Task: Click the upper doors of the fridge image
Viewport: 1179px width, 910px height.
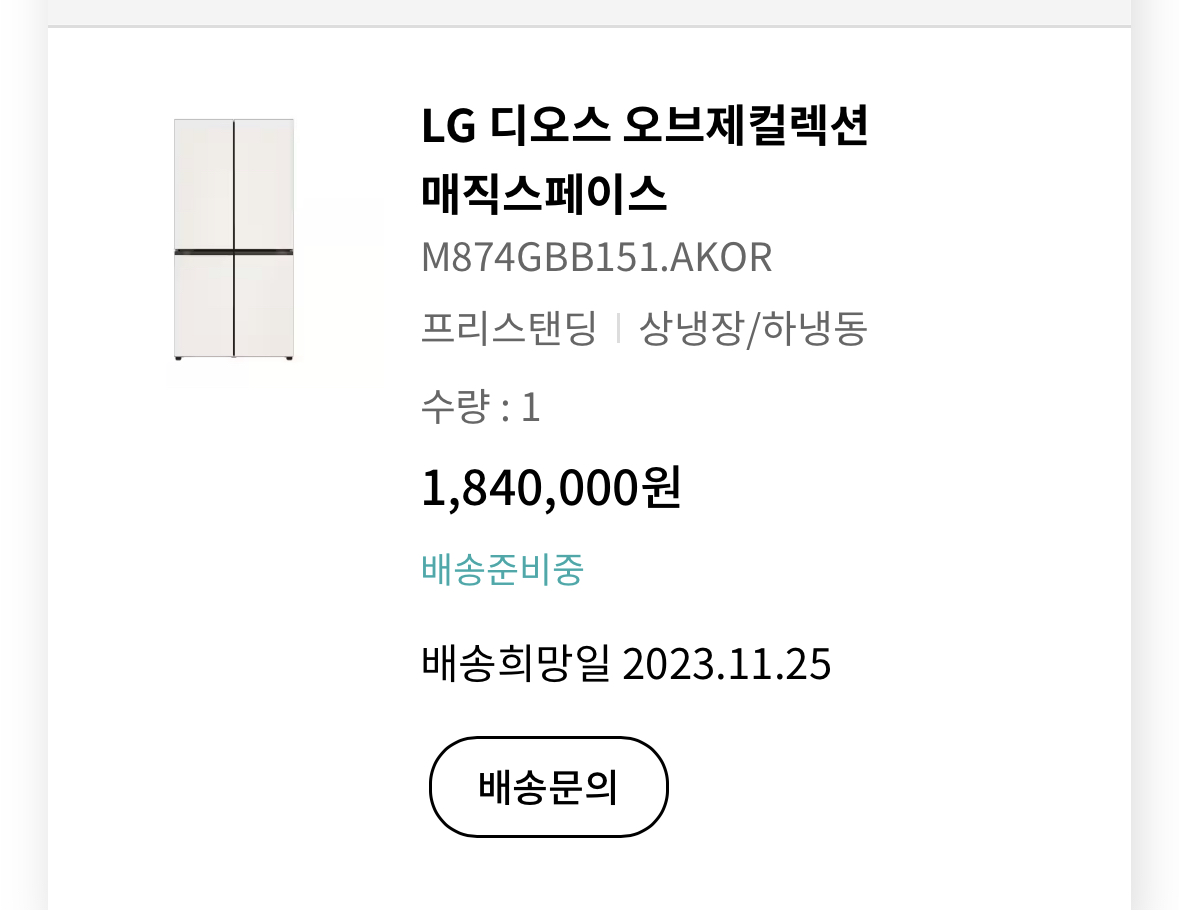Action: (x=234, y=184)
